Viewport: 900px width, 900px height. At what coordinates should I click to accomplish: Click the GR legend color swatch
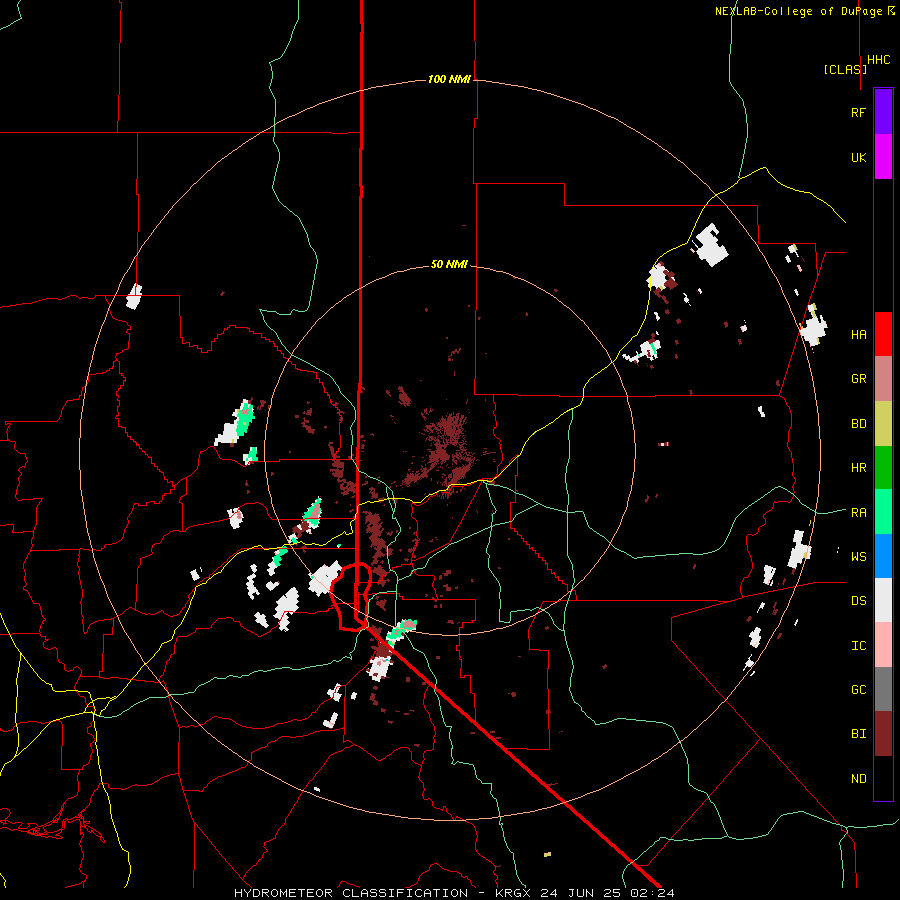(883, 379)
